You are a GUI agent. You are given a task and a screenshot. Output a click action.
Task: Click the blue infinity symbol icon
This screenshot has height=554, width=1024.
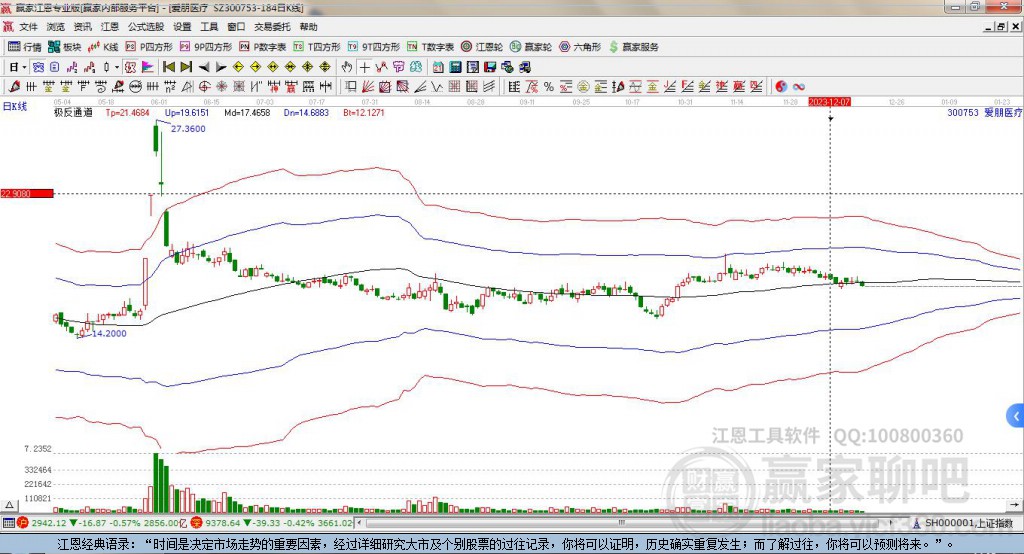pyautogui.click(x=798, y=86)
